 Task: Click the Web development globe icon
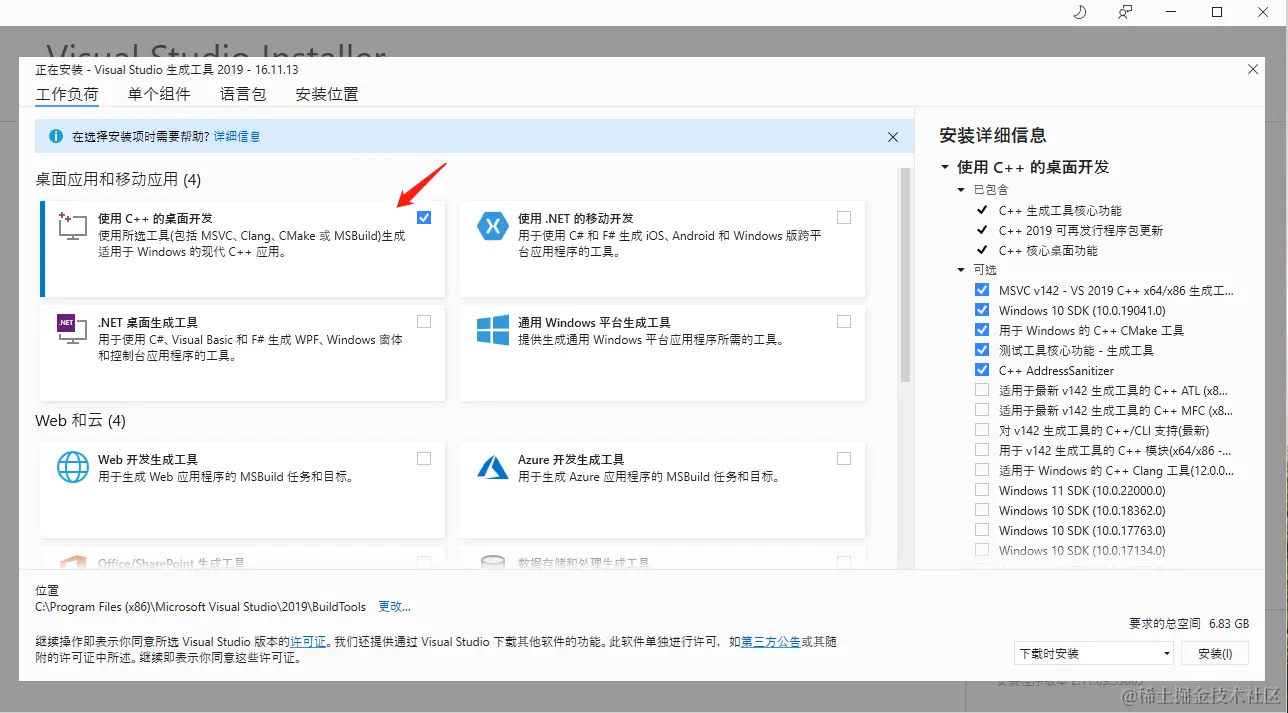point(73,467)
